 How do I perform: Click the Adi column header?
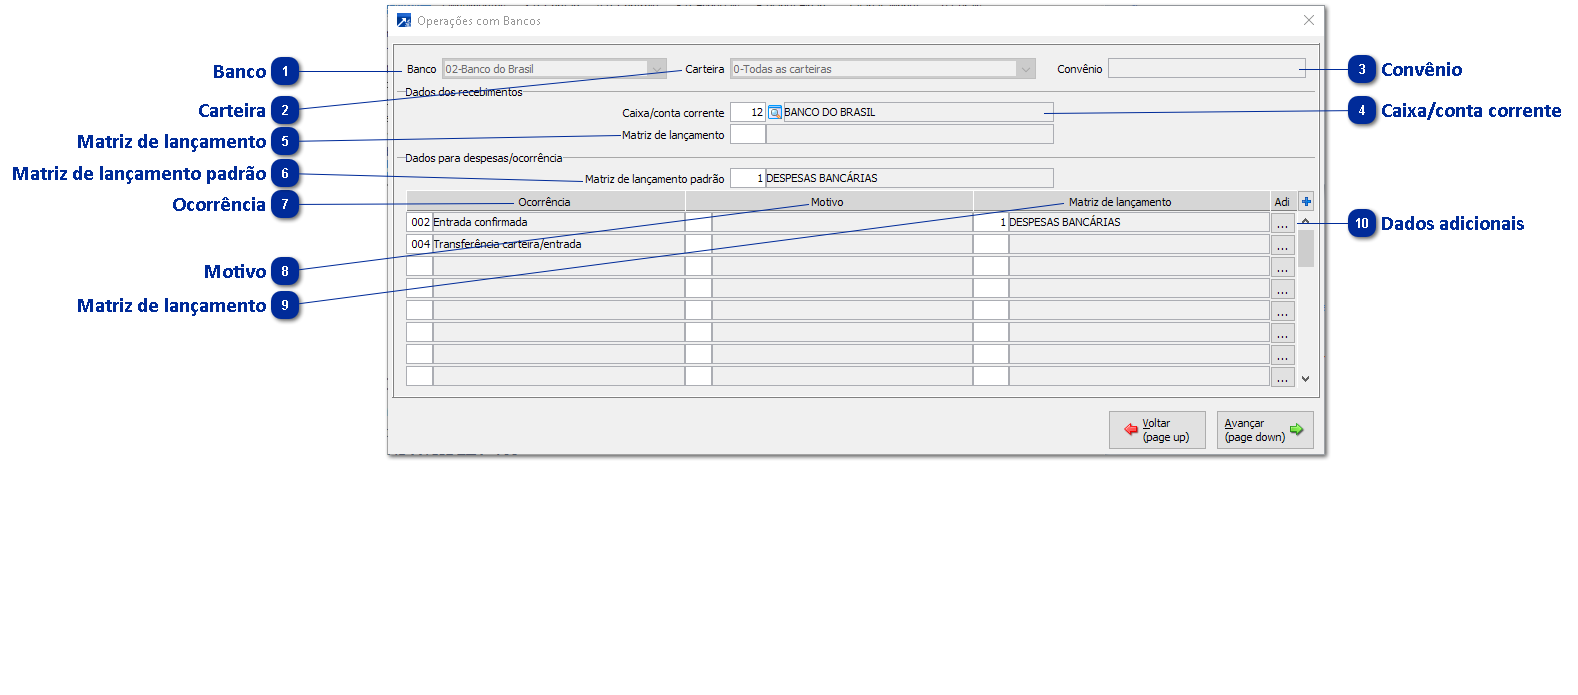[1282, 201]
